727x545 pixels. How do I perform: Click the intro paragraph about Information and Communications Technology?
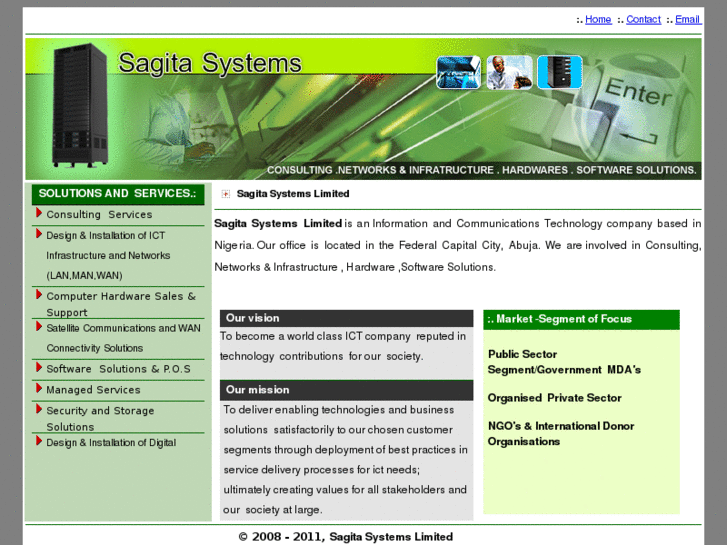(x=458, y=245)
